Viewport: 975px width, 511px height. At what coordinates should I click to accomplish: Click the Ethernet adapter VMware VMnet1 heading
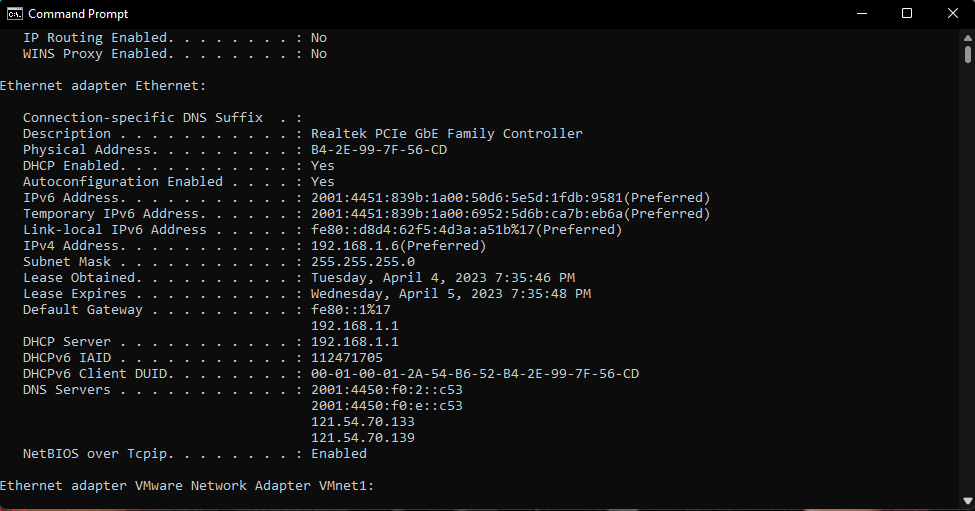(x=187, y=486)
